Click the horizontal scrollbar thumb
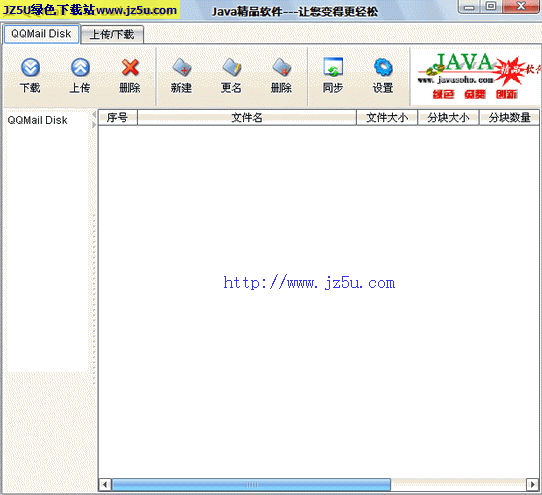The height and width of the screenshot is (495, 542). click(251, 485)
